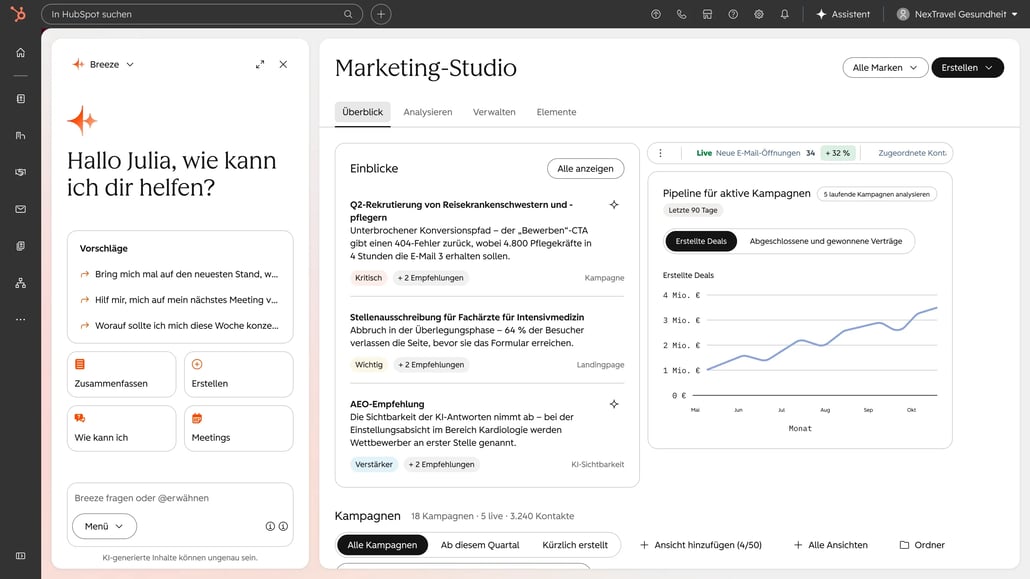Open the marketplace store icon
Image resolution: width=1030 pixels, height=579 pixels.
[707, 14]
